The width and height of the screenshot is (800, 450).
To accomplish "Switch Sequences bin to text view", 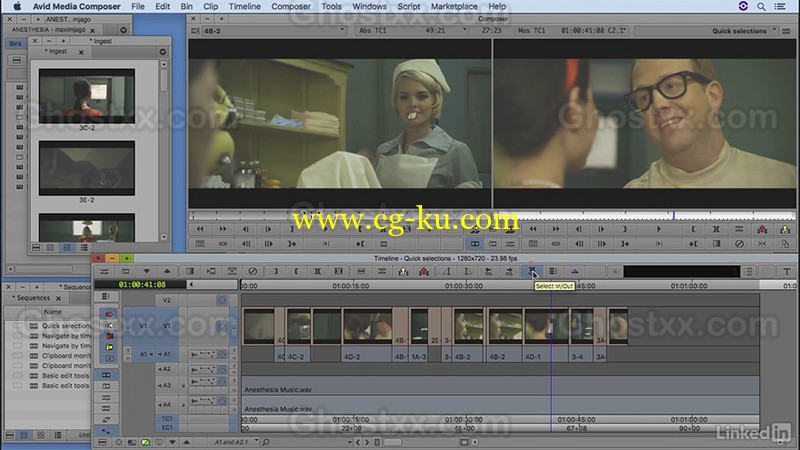I will tap(23, 435).
